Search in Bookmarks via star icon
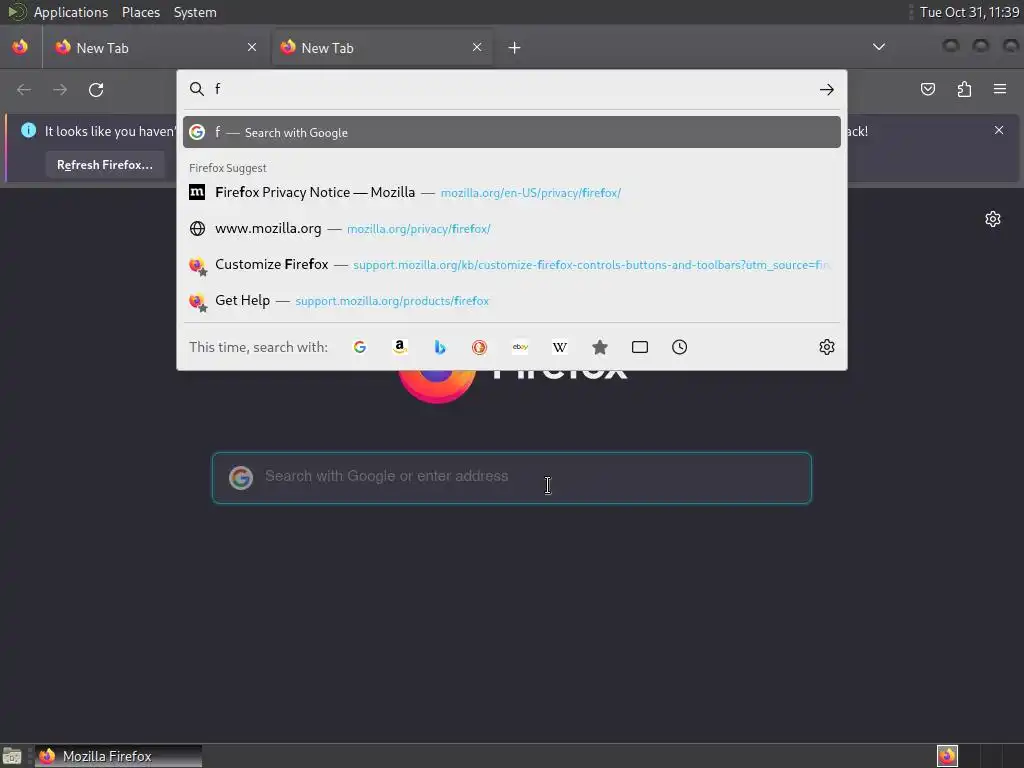 600,347
